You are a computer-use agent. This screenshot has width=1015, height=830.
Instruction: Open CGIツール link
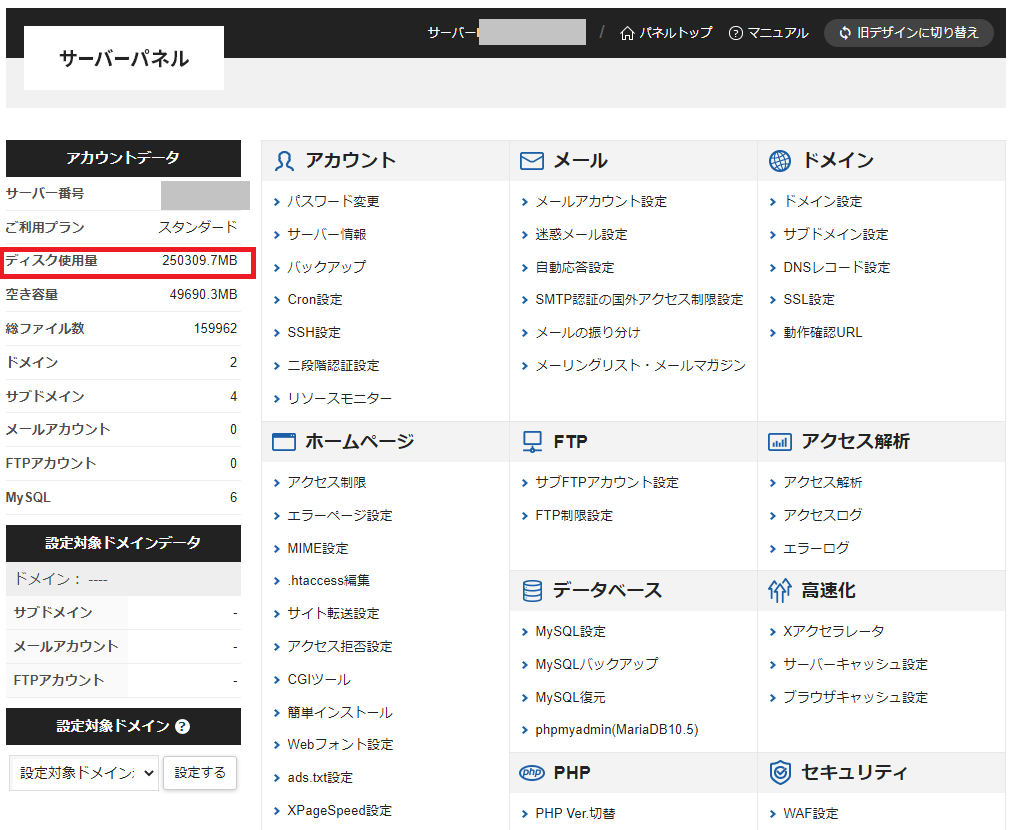[x=318, y=679]
